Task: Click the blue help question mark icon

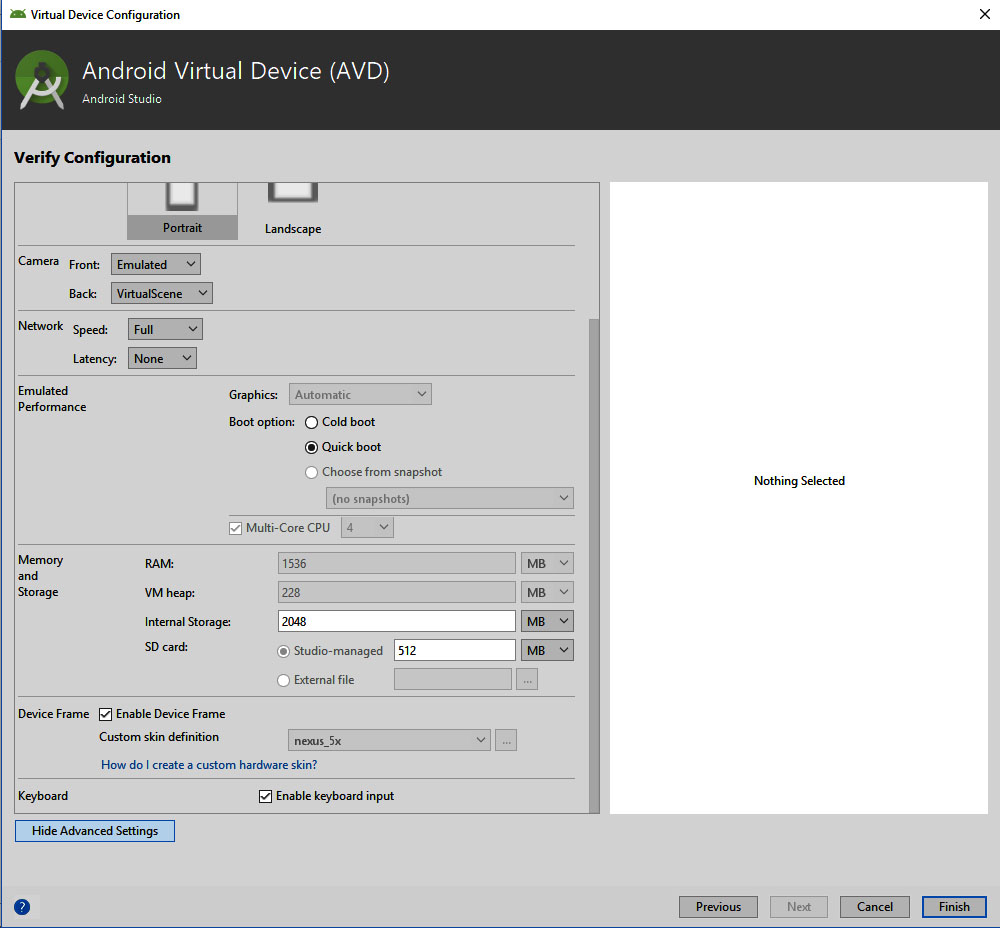Action: (x=22, y=907)
